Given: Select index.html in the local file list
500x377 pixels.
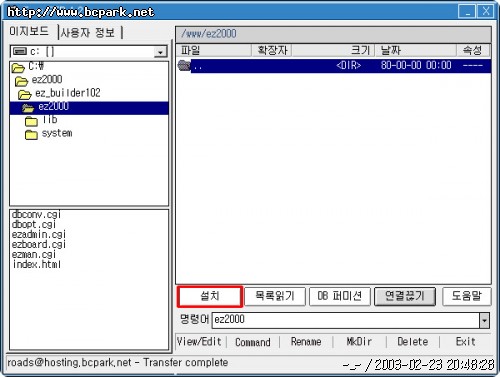Looking at the screenshot, I should point(36,264).
